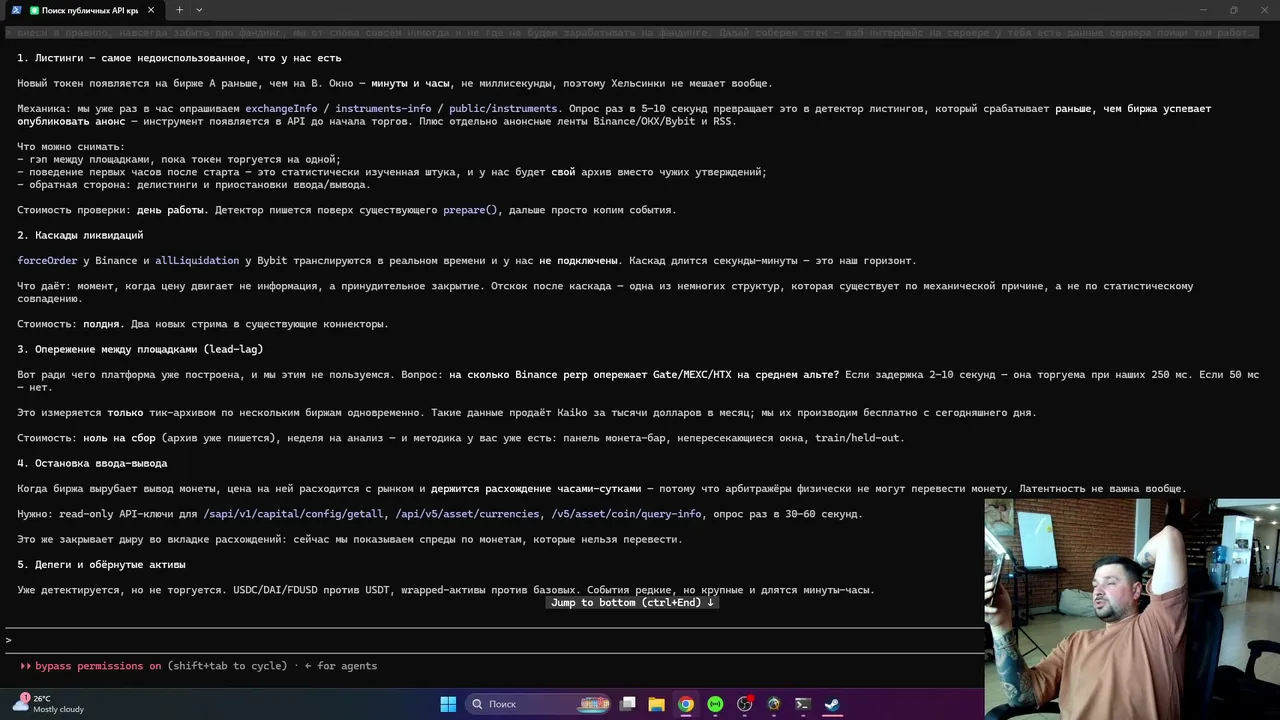Click the PowerShell icon in the title bar
1280x720 pixels.
pos(16,10)
